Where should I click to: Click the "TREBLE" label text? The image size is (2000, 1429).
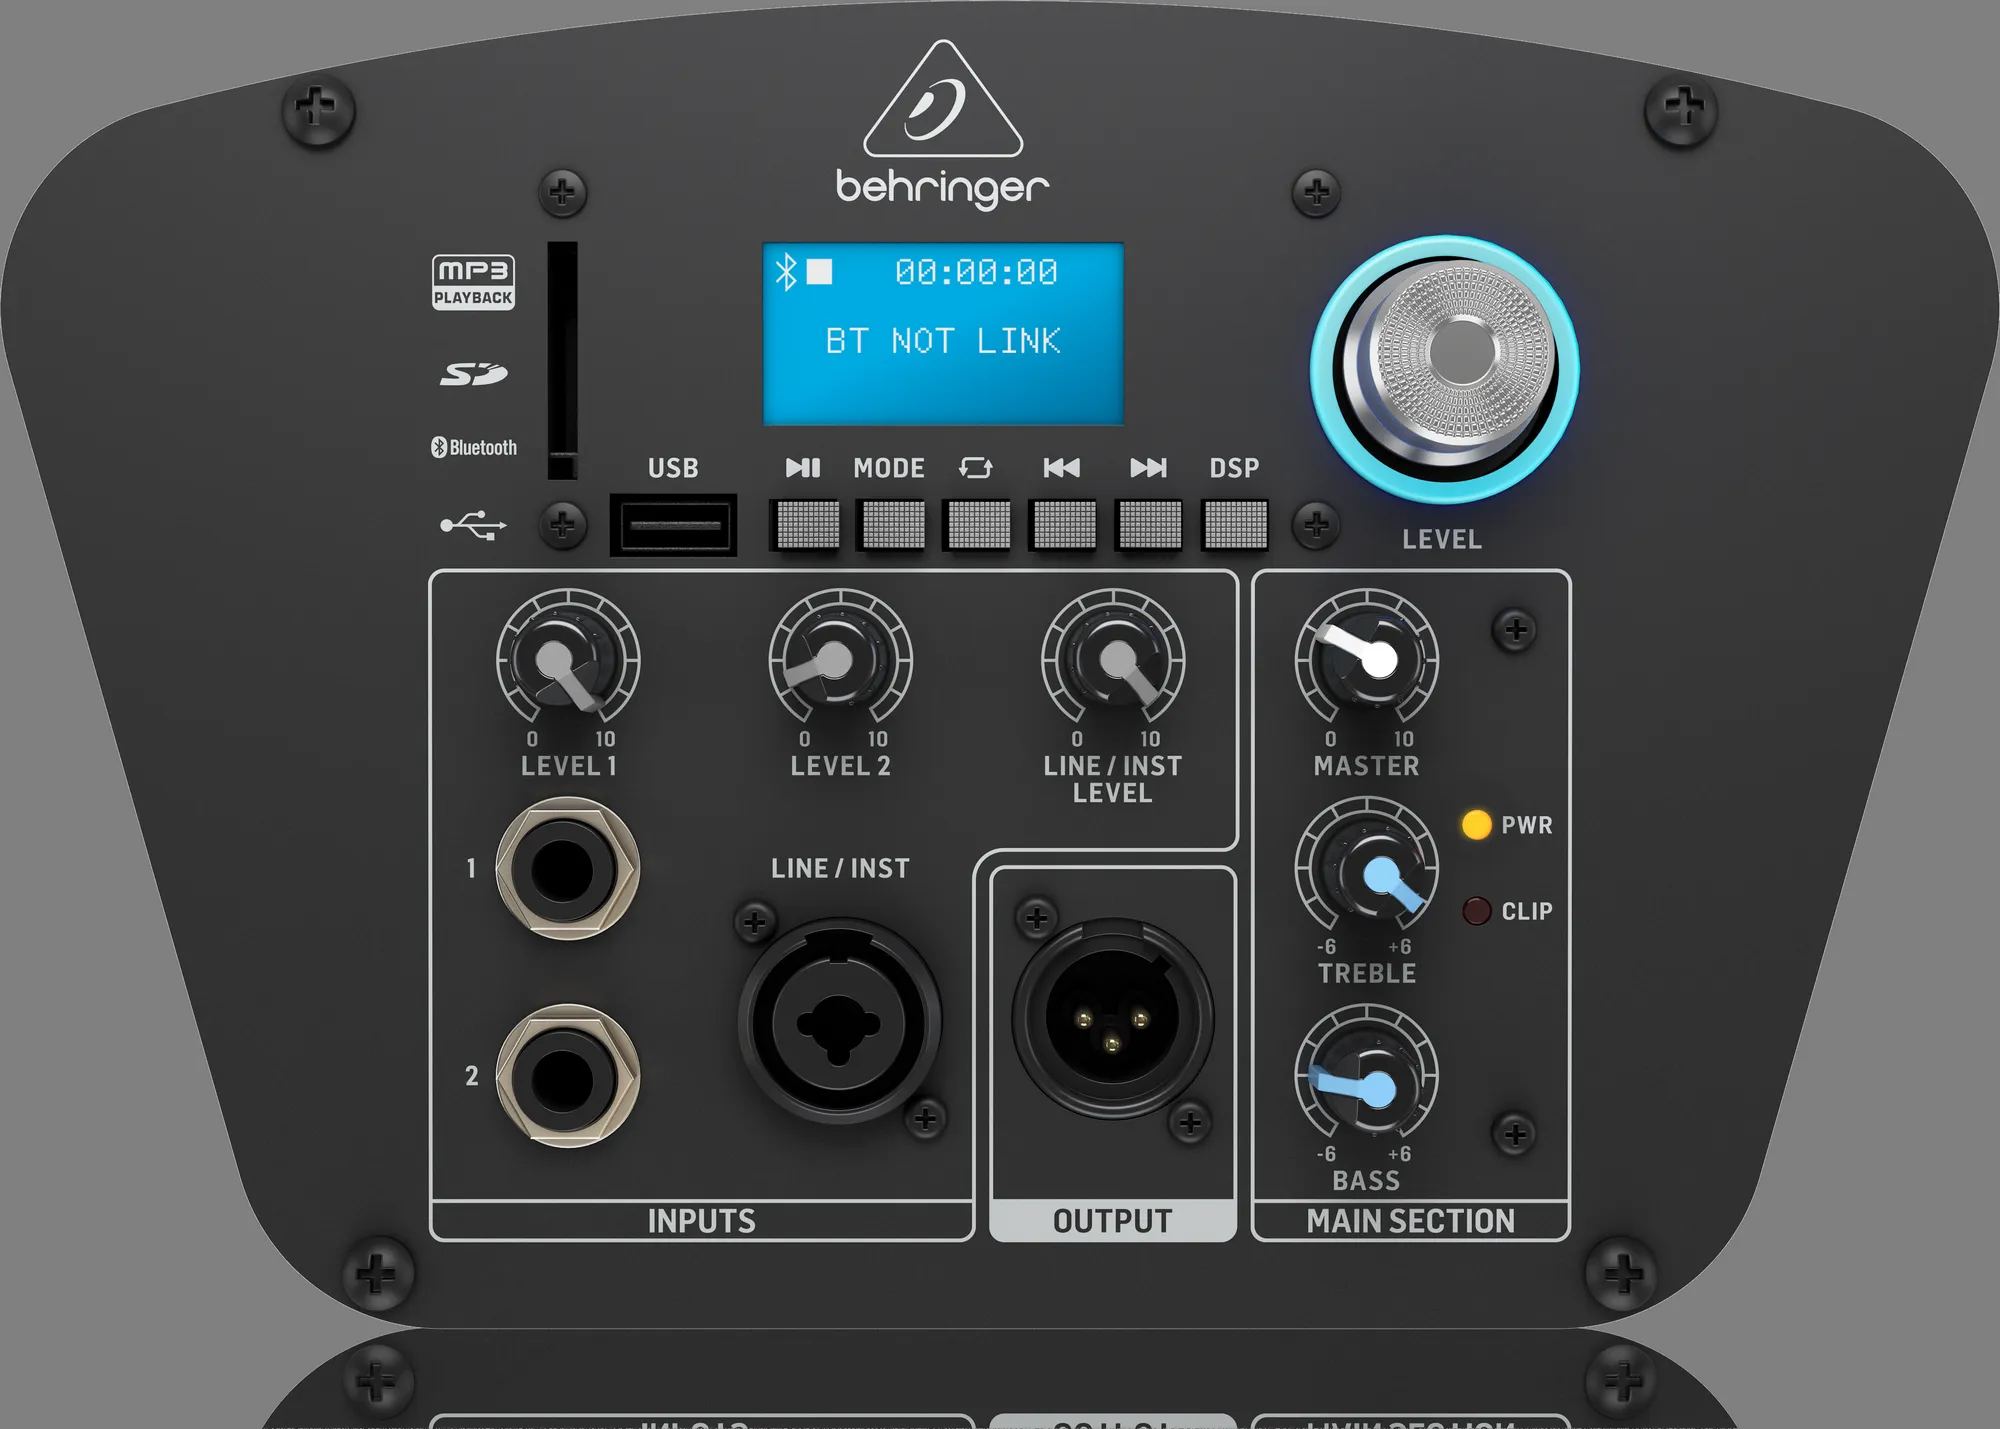coord(1367,973)
